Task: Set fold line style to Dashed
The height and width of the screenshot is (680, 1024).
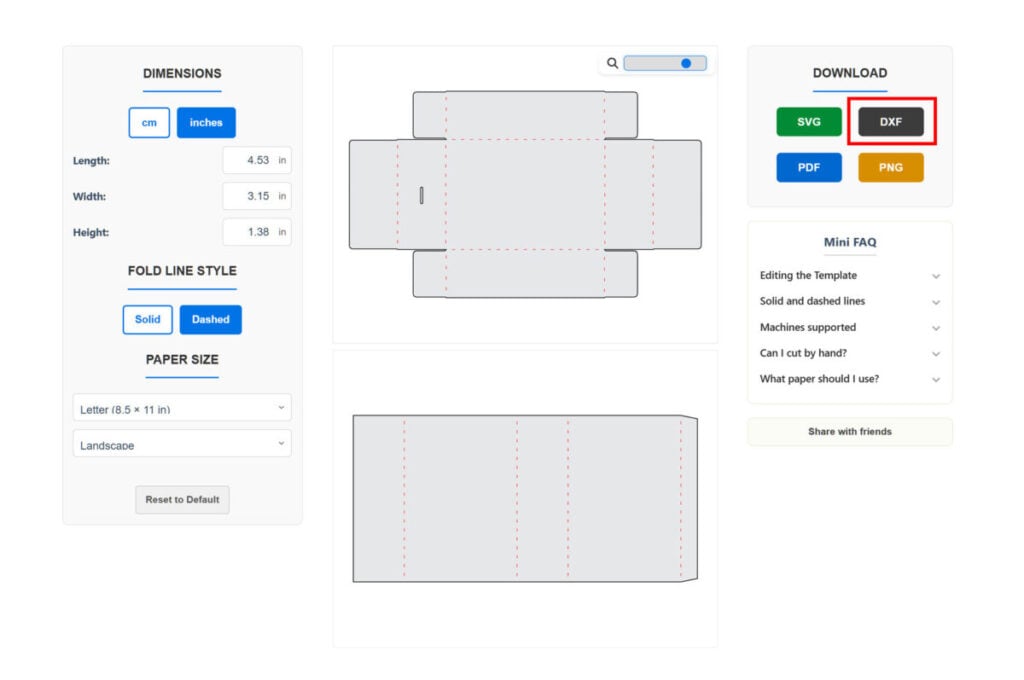Action: (211, 320)
